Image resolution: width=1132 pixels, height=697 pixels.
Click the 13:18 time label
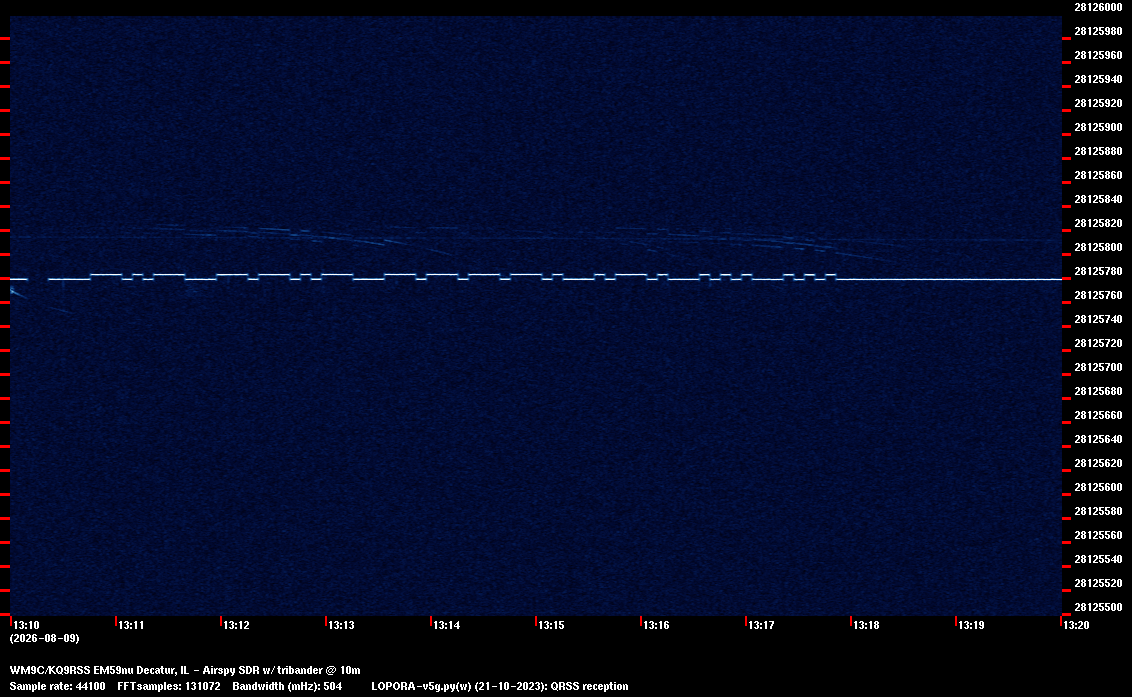866,625
